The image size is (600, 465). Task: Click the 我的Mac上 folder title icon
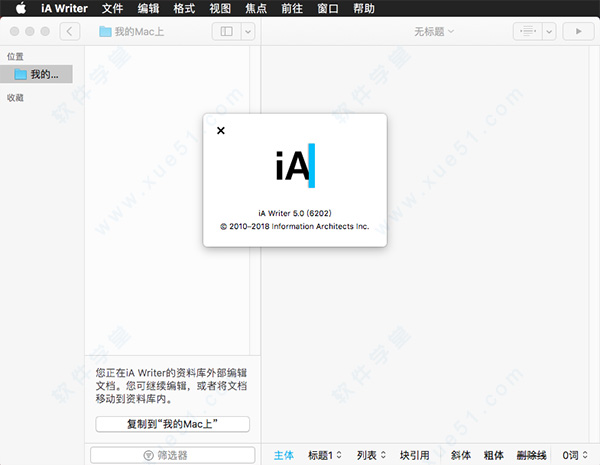click(x=105, y=31)
